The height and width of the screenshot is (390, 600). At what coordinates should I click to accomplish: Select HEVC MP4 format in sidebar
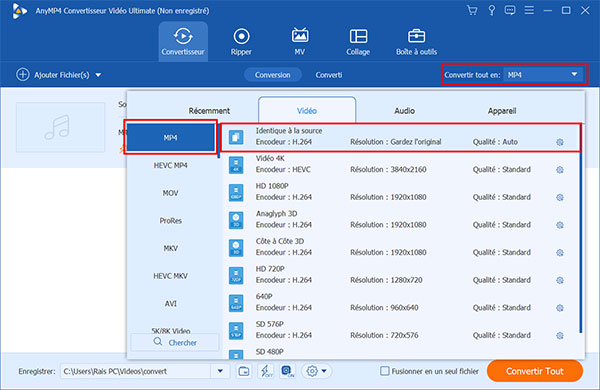pos(170,165)
